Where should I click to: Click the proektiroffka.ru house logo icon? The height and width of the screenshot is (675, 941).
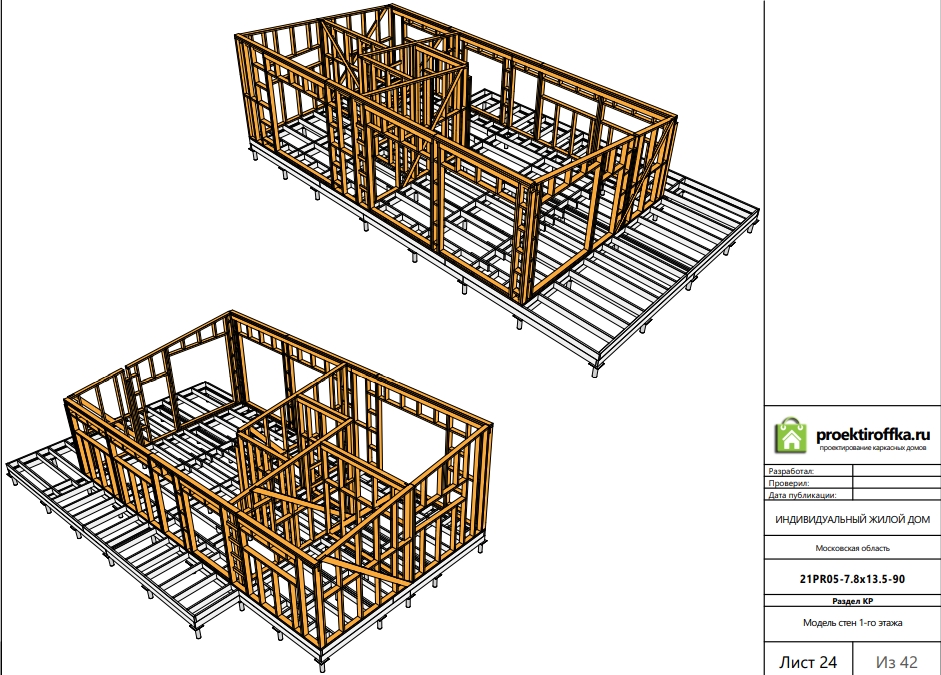(791, 434)
